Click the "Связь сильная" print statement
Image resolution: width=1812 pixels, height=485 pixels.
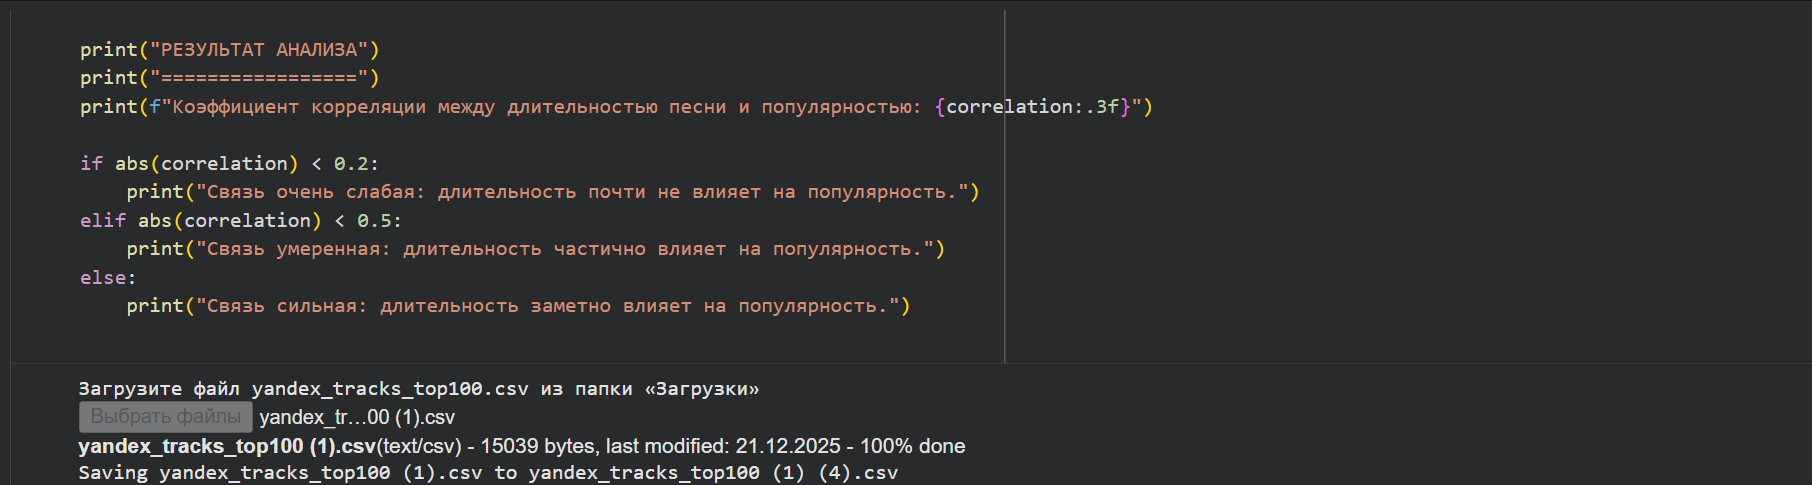coord(518,306)
